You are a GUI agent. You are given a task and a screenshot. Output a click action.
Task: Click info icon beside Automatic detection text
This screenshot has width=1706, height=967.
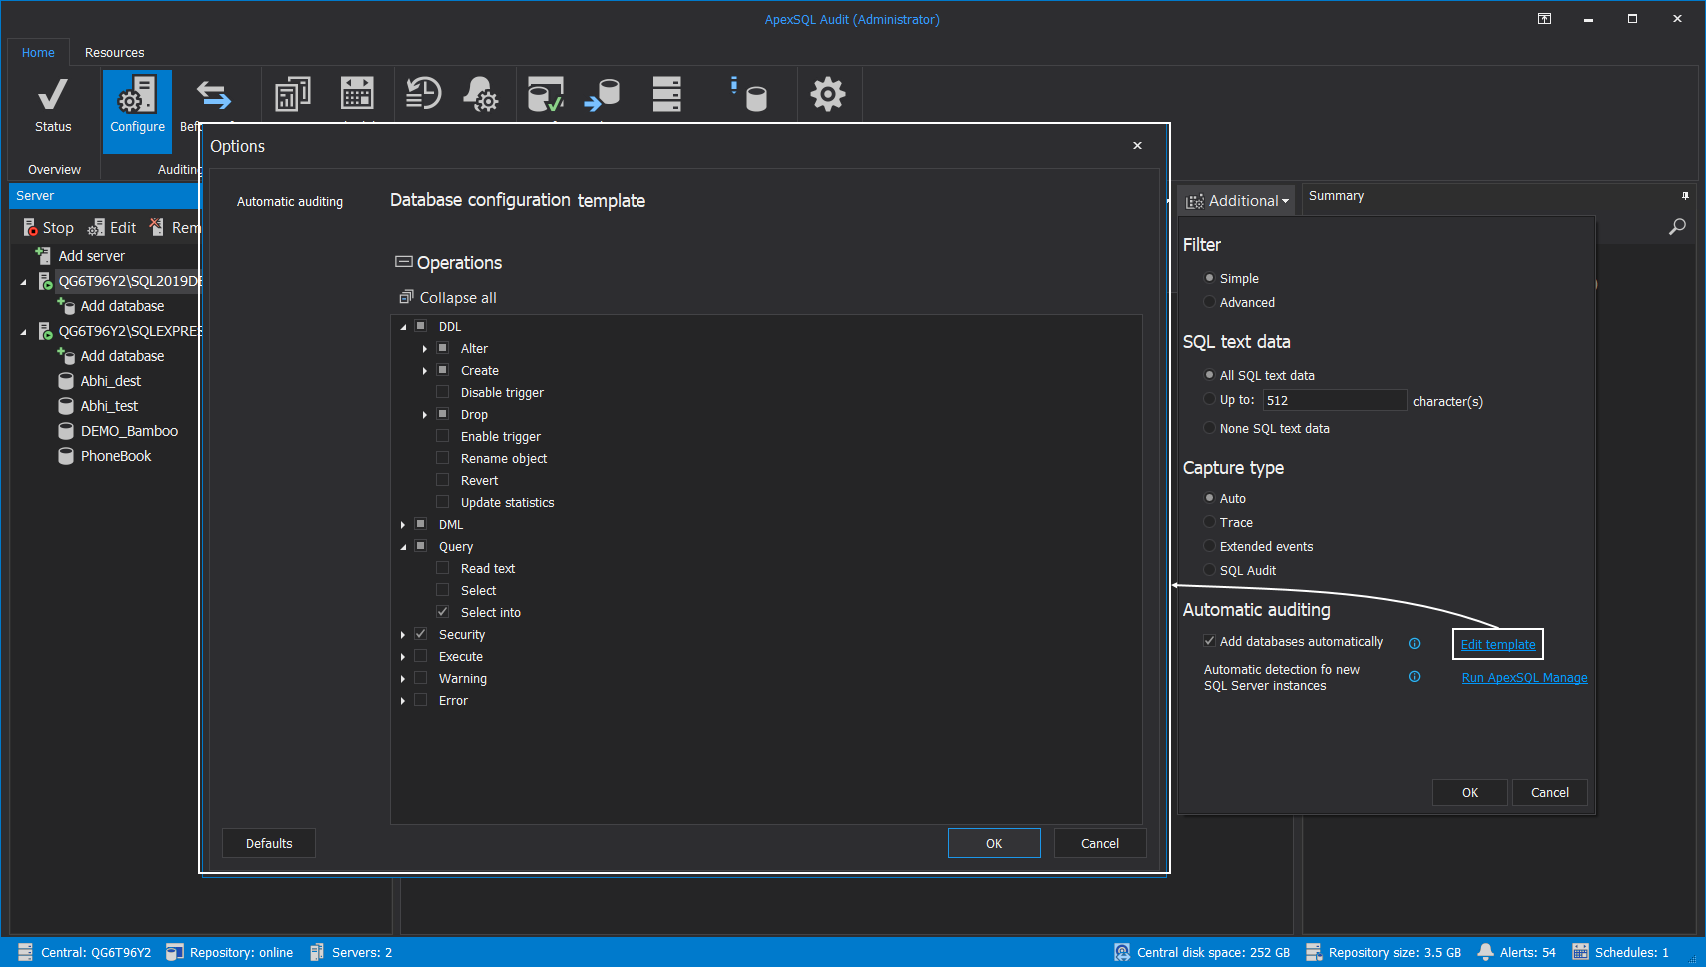point(1414,677)
